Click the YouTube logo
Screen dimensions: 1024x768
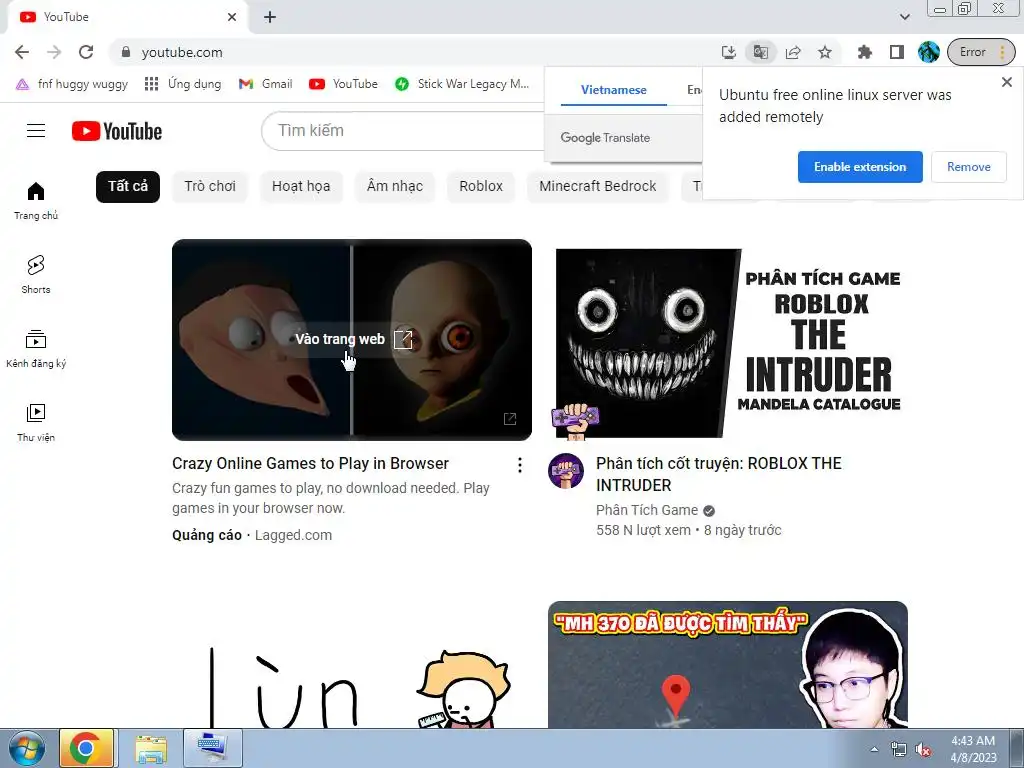(117, 131)
